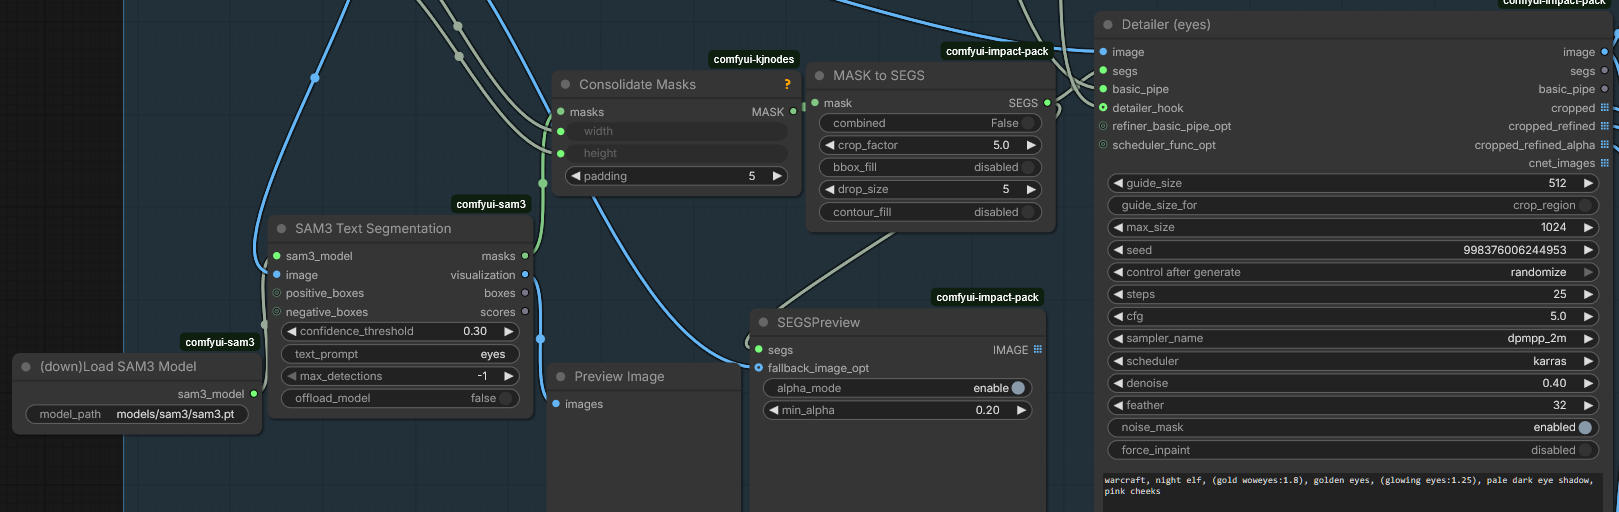Decrease guide_size with the left arrow
This screenshot has width=1619, height=512.
[1117, 183]
